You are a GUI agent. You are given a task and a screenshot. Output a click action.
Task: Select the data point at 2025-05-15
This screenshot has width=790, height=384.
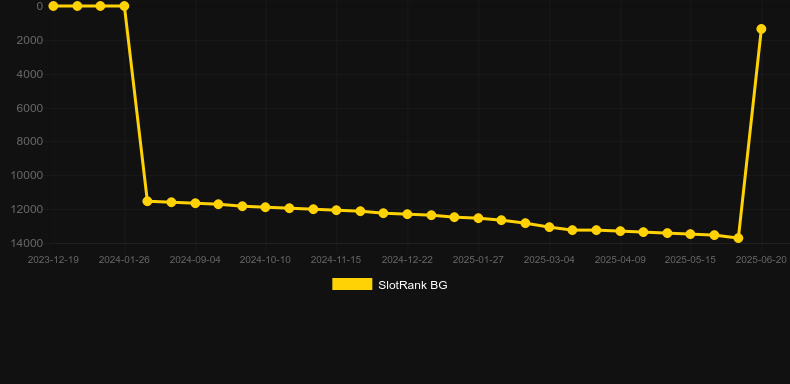coord(690,234)
